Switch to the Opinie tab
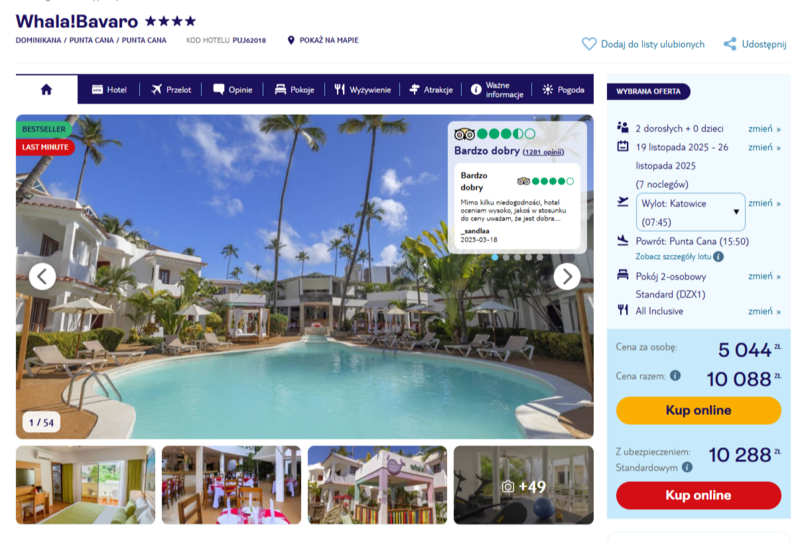Screen dimensions: 800x543 [x=233, y=90]
